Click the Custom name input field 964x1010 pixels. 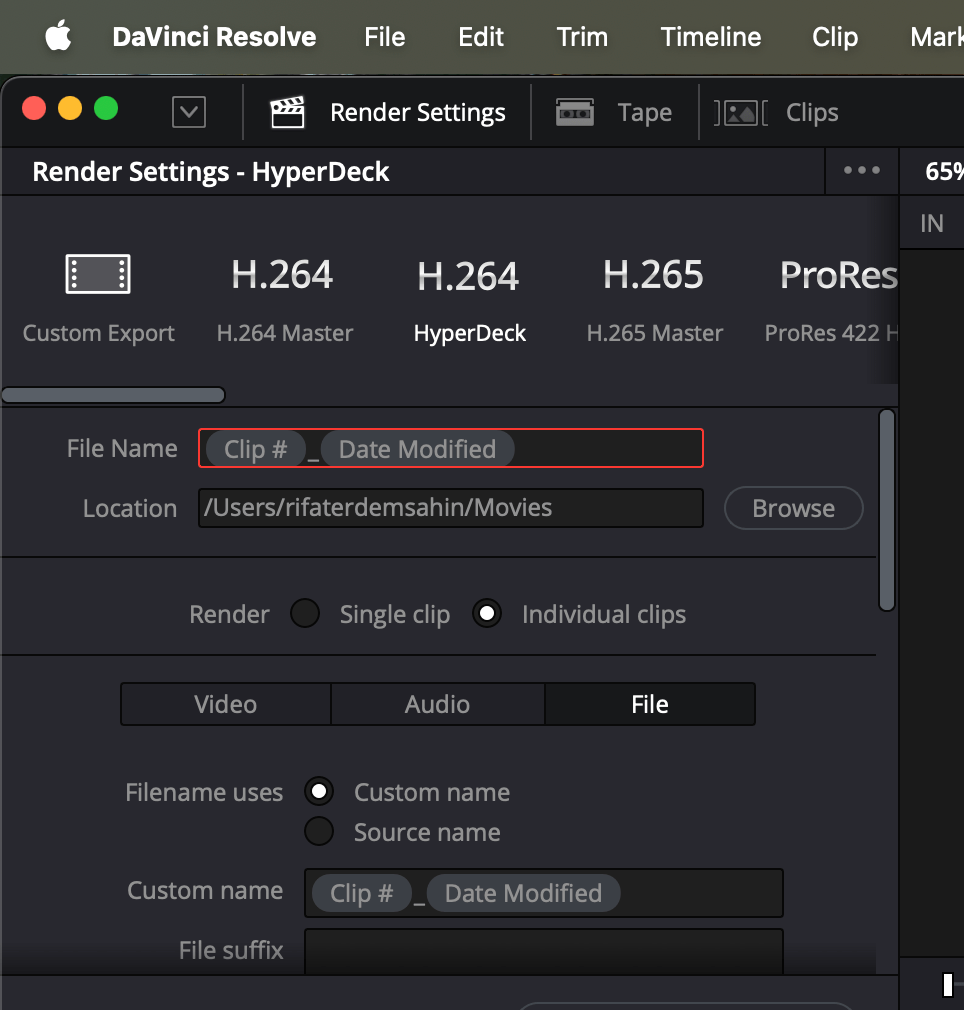543,893
